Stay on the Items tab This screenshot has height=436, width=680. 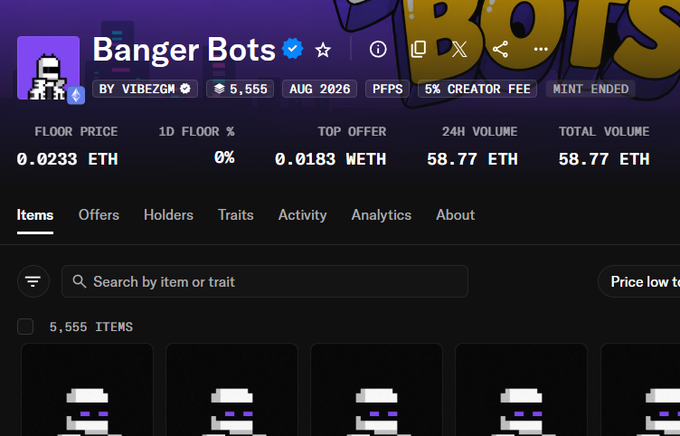pyautogui.click(x=35, y=215)
